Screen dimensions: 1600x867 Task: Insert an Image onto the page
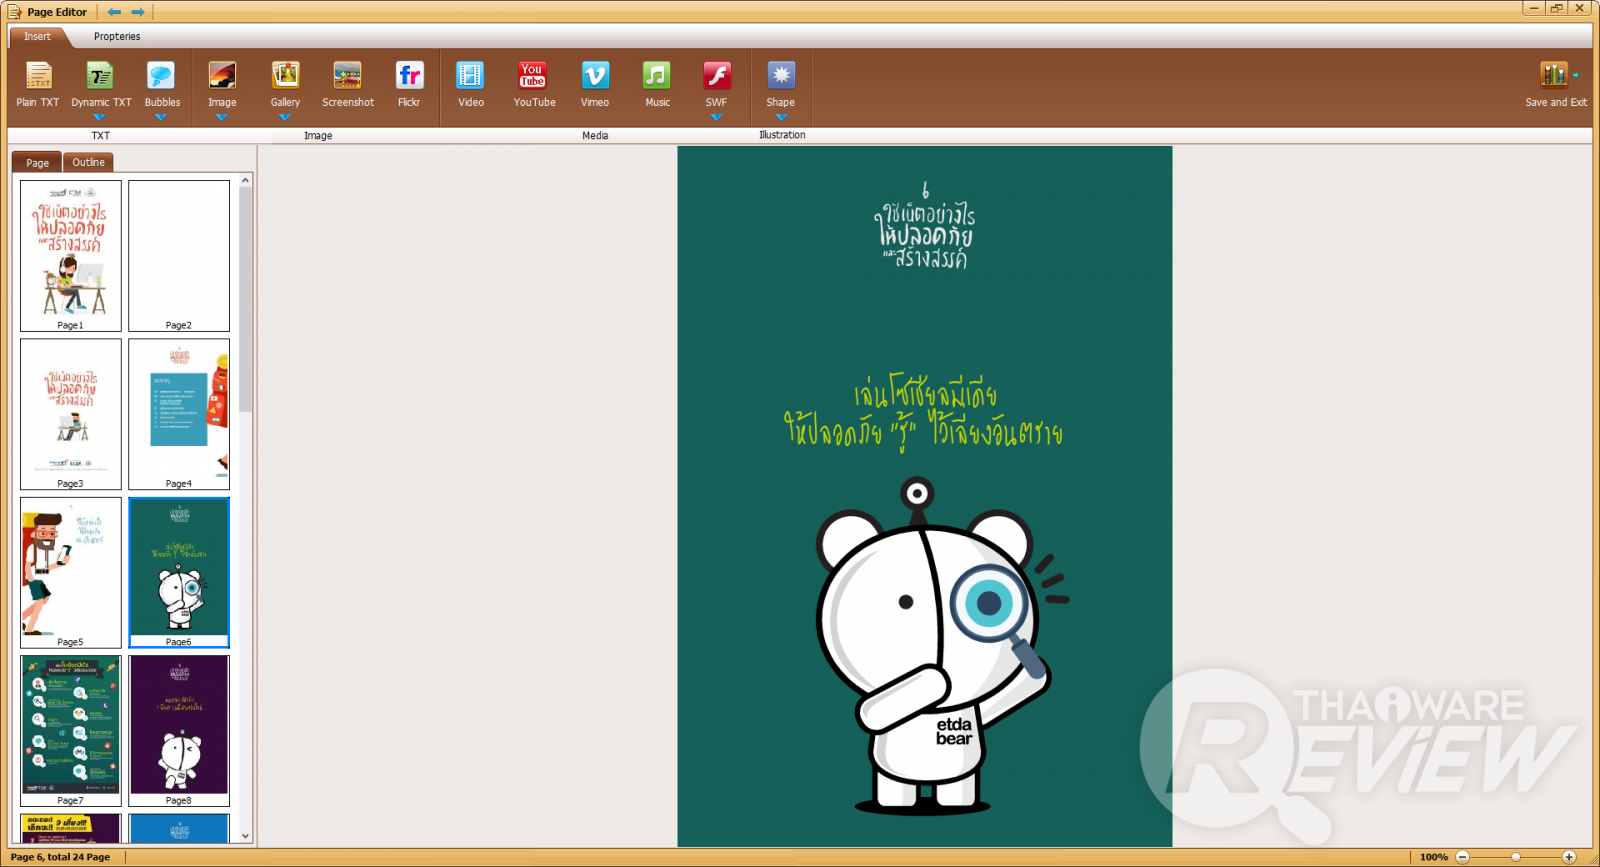222,84
